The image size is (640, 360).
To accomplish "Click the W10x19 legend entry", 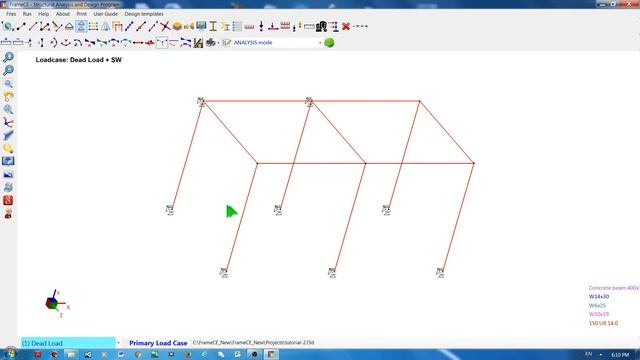I will pos(599,314).
